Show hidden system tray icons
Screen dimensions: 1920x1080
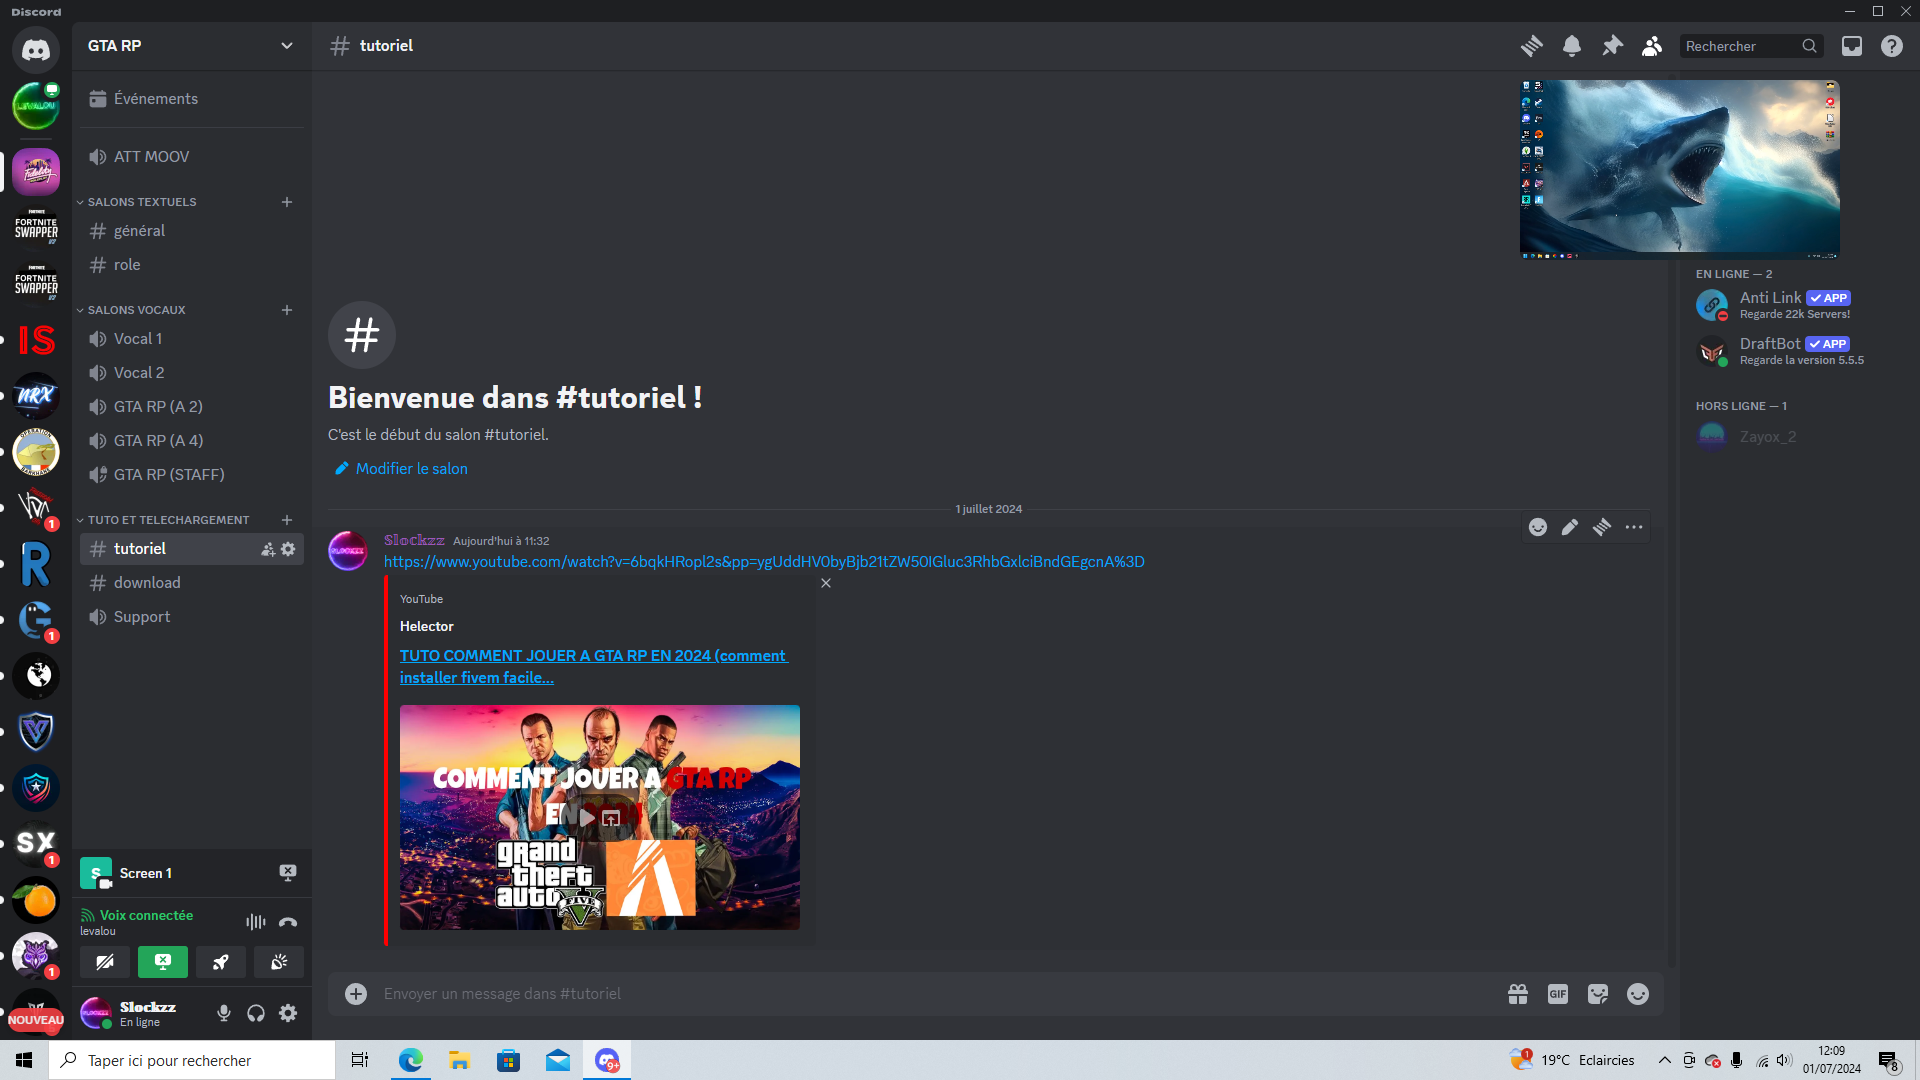(1664, 1060)
